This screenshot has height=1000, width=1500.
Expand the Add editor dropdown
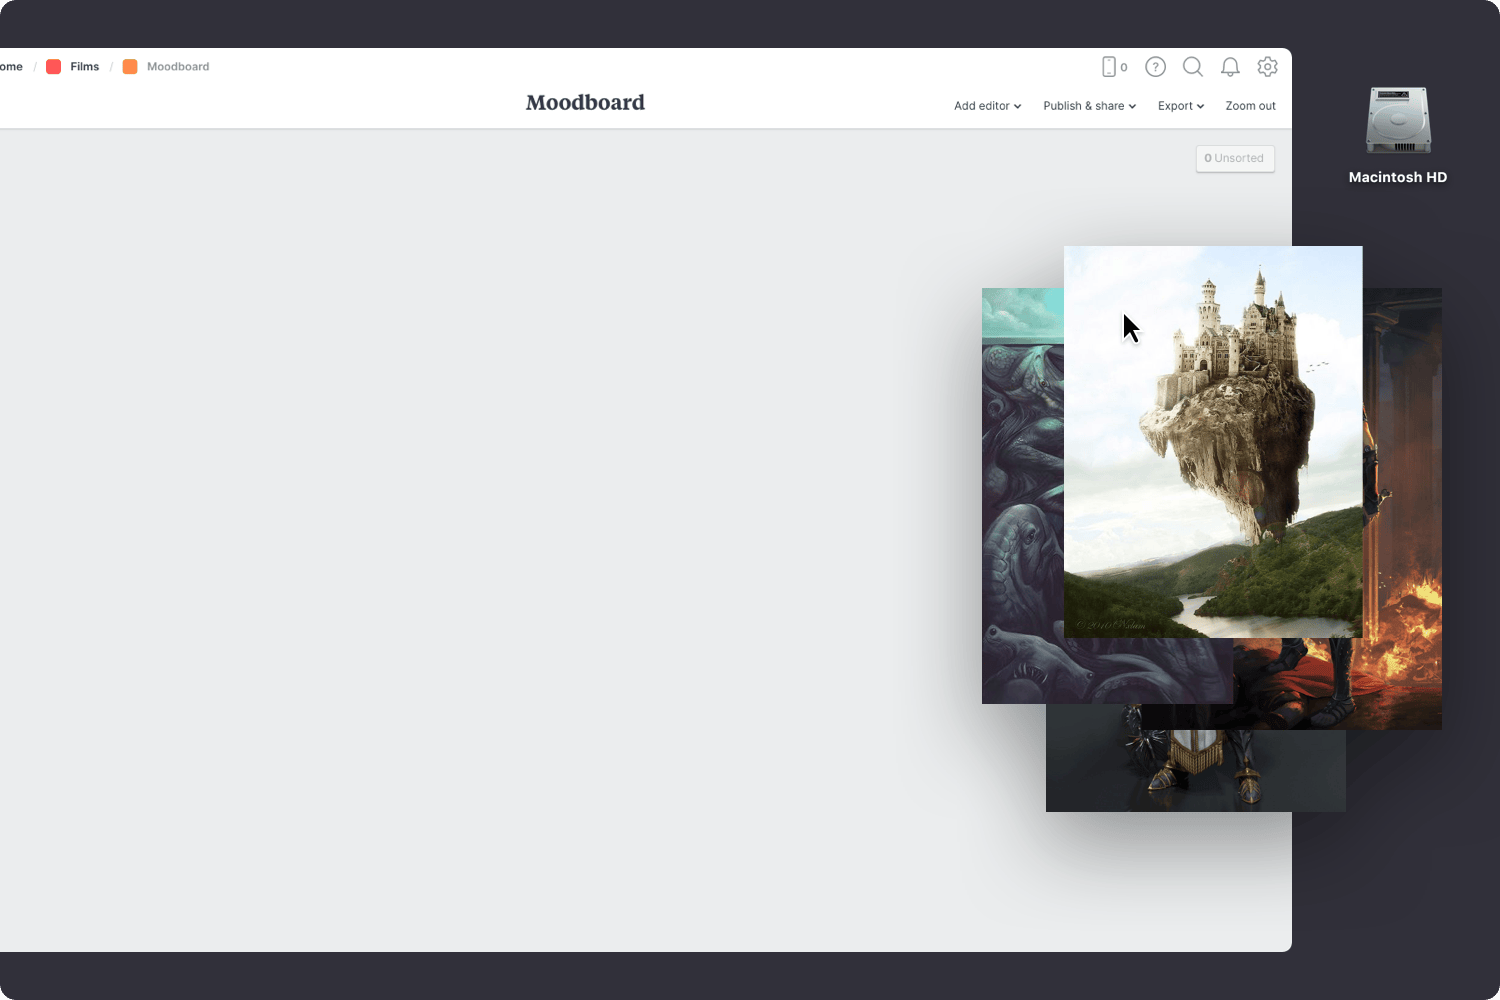(x=987, y=106)
